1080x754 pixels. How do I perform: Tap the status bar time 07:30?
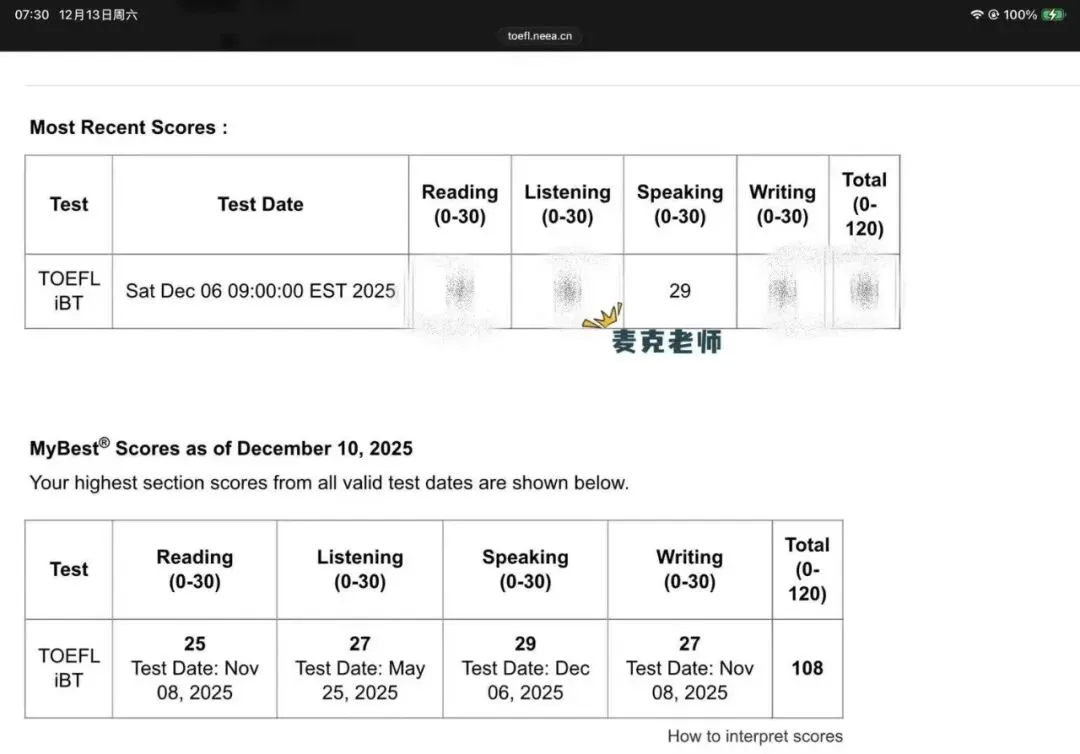pos(32,14)
